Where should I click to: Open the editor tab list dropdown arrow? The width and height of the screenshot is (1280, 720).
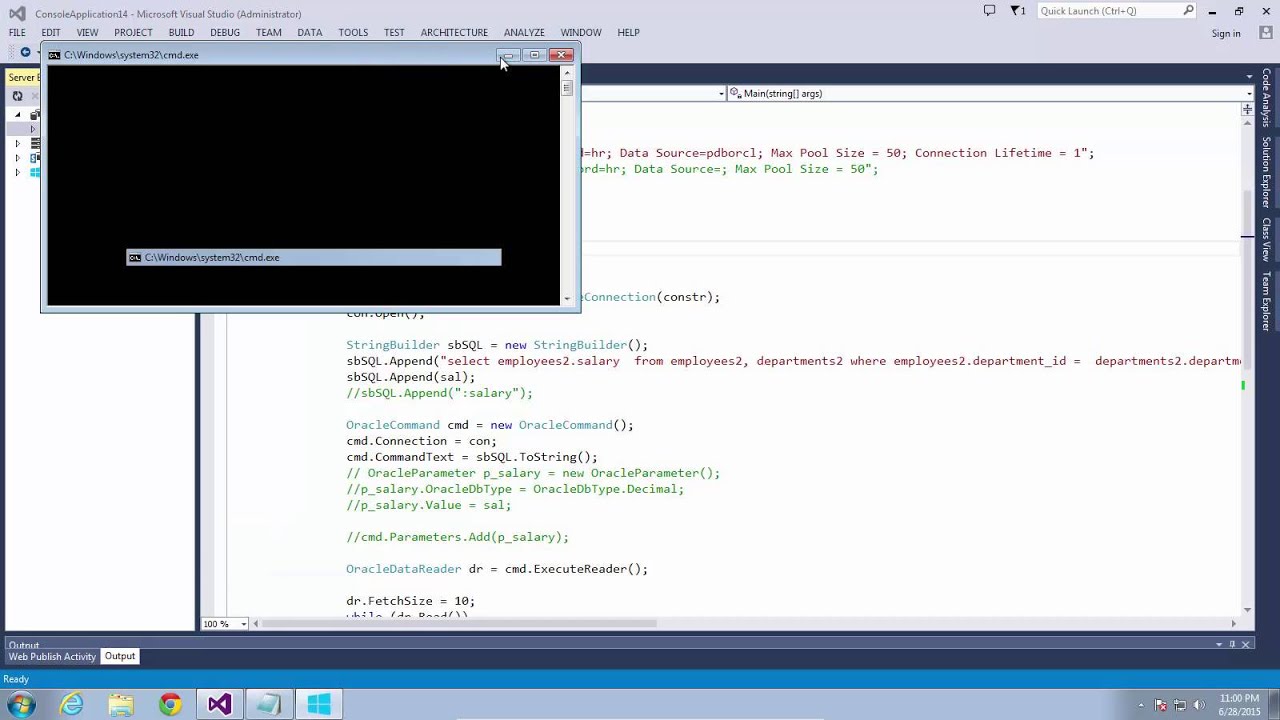[1249, 77]
